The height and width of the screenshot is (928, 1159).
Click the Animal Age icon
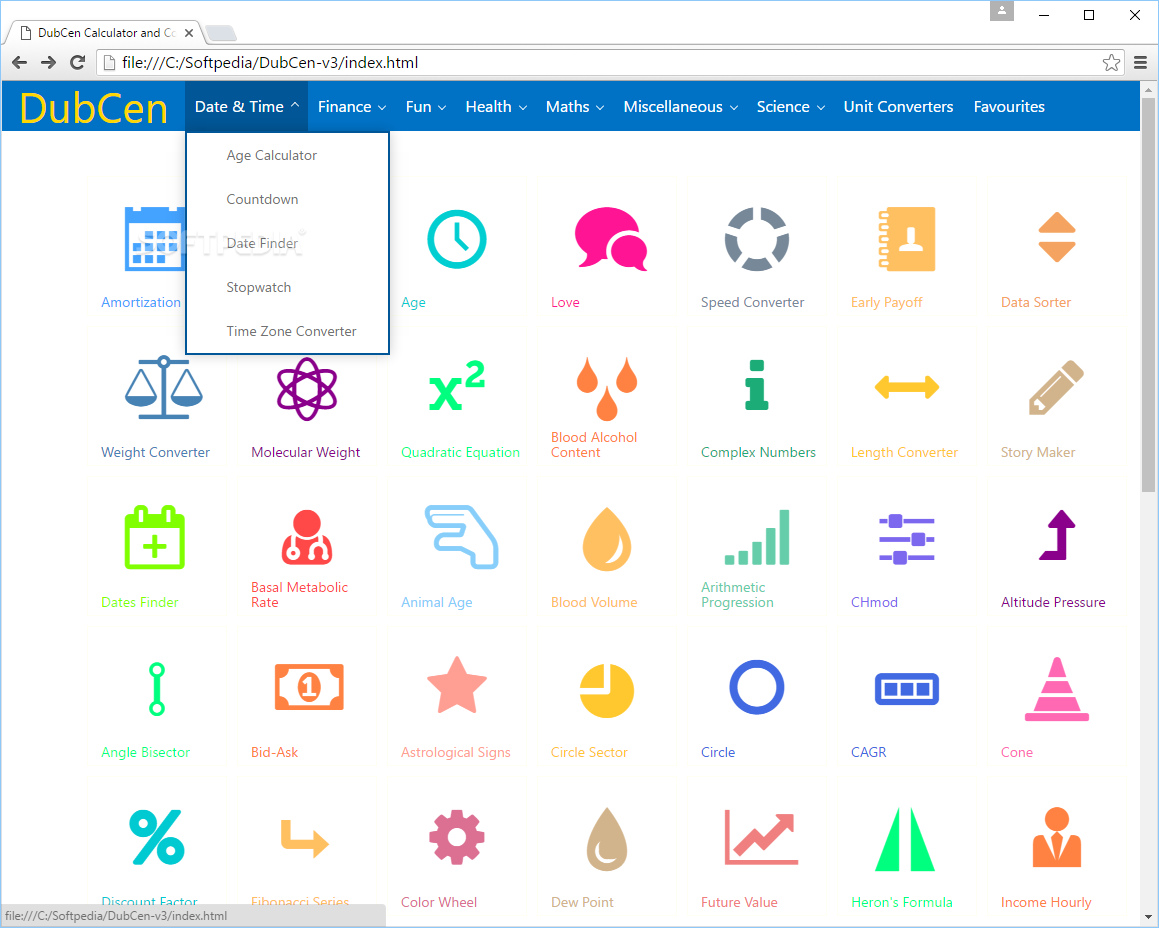coord(462,537)
